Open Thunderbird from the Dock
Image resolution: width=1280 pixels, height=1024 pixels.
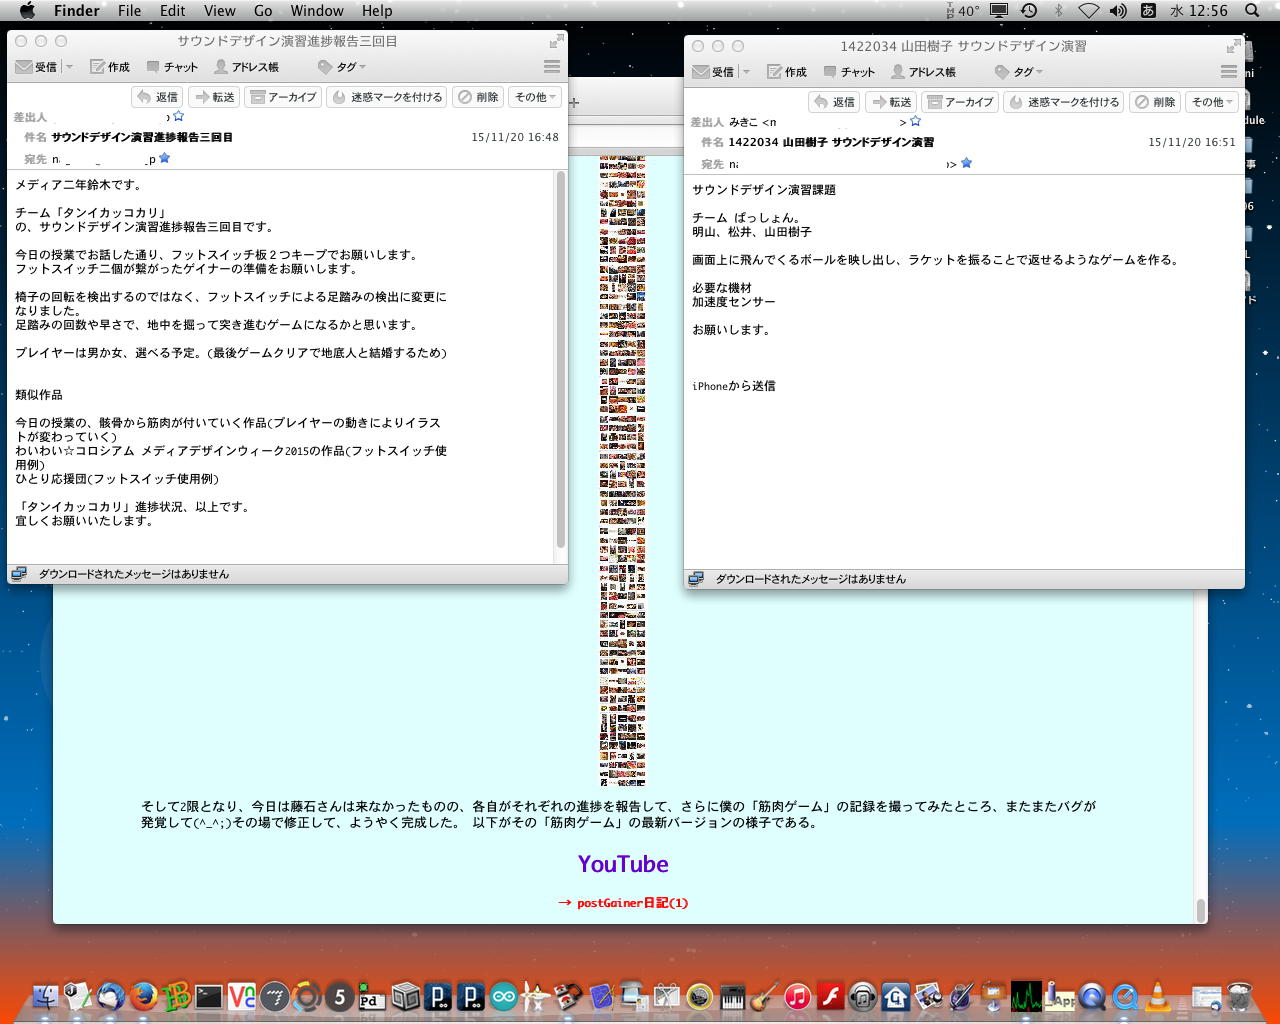[110, 996]
